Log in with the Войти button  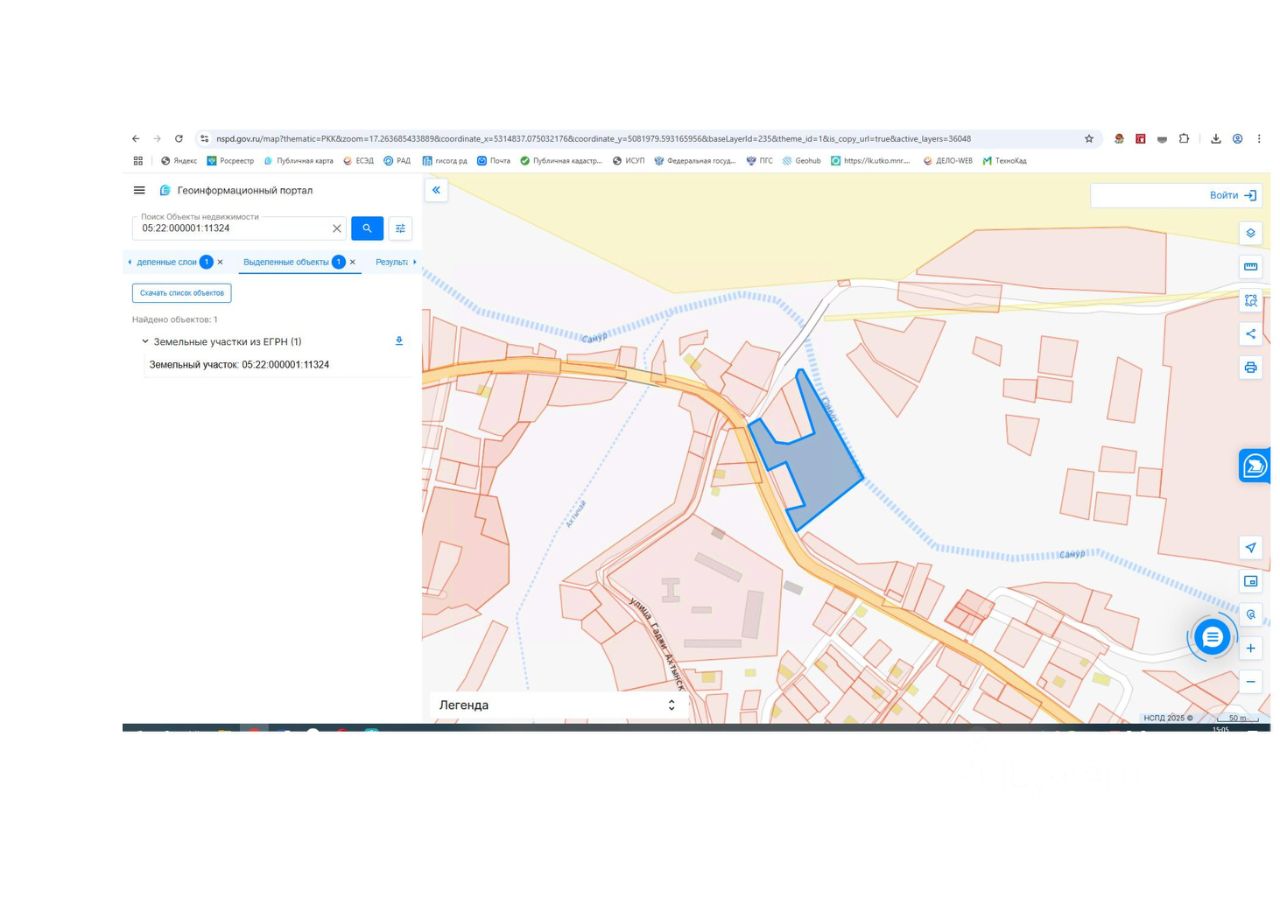coord(1233,195)
